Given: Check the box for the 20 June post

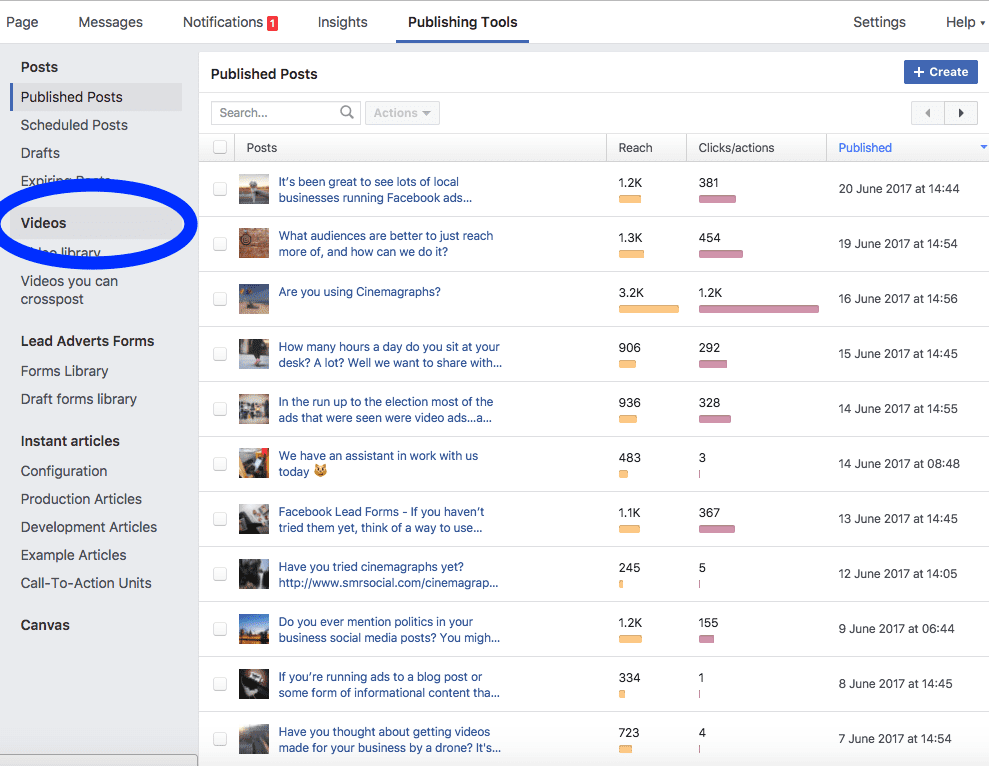Looking at the screenshot, I should click(219, 189).
